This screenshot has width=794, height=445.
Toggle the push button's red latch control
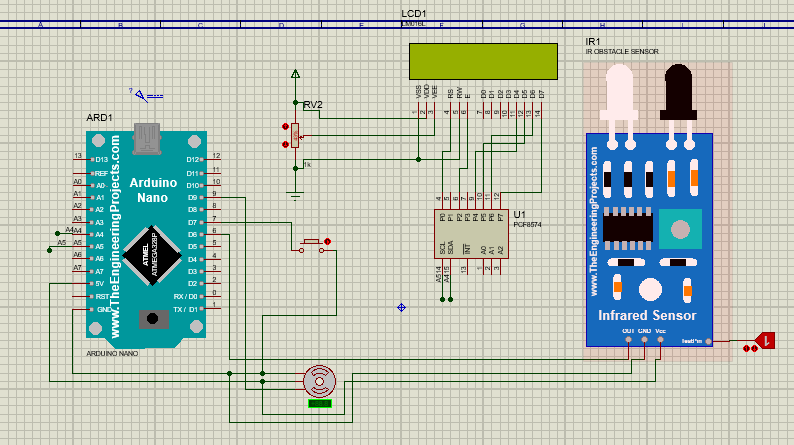point(327,241)
